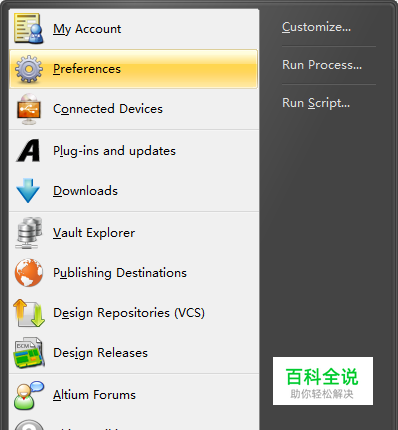Choose Plug-ins and updates
Viewport: 398px width, 430px height.
134,151
